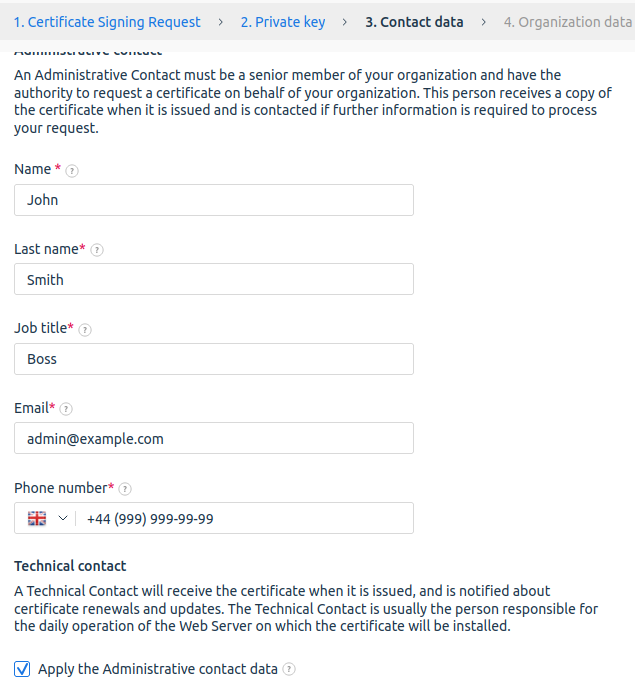Switch to the Private key step
Image resolution: width=635 pixels, height=689 pixels.
283,22
